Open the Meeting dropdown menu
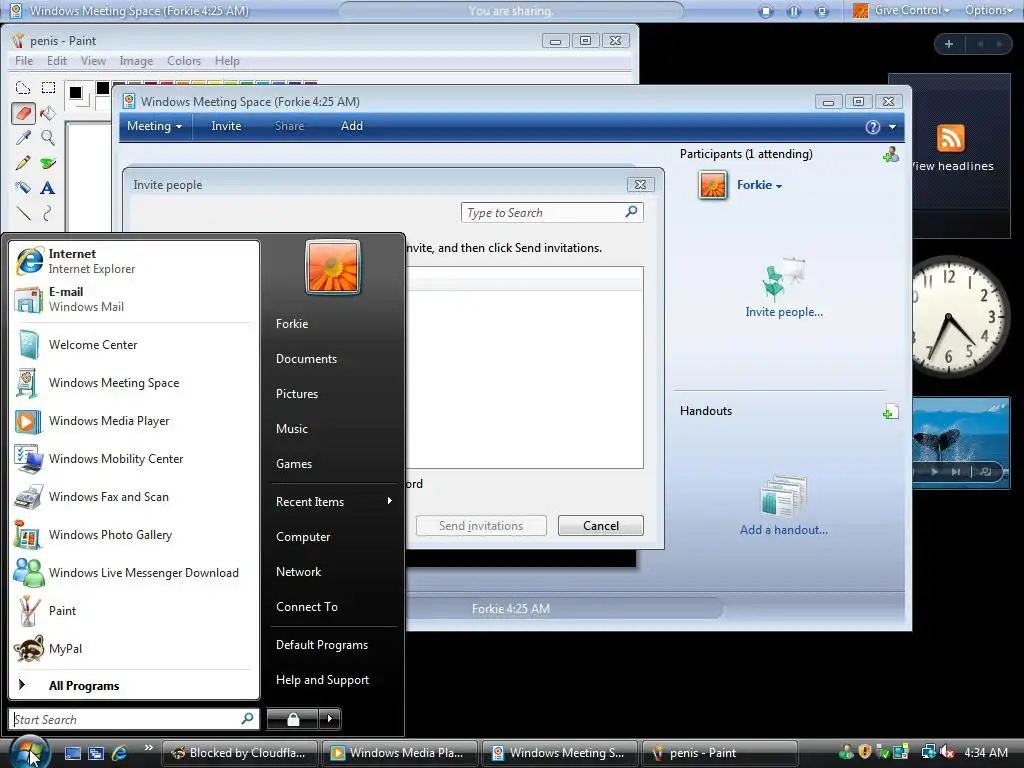The width and height of the screenshot is (1024, 768). tap(155, 126)
